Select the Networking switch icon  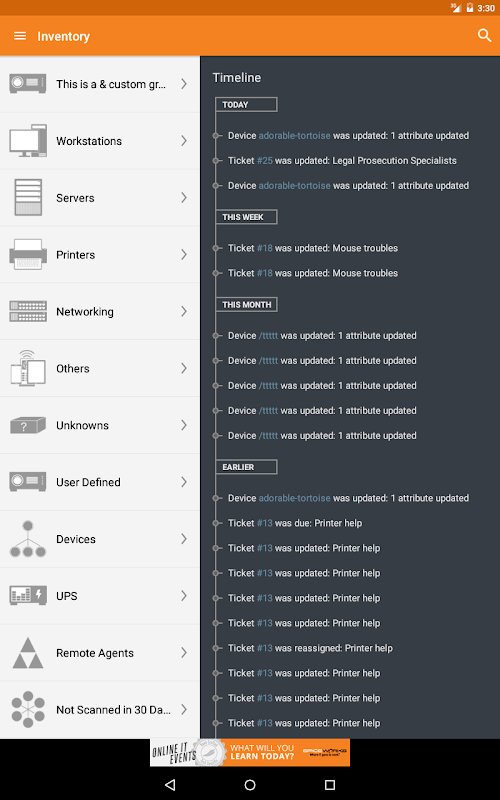[x=28, y=311]
